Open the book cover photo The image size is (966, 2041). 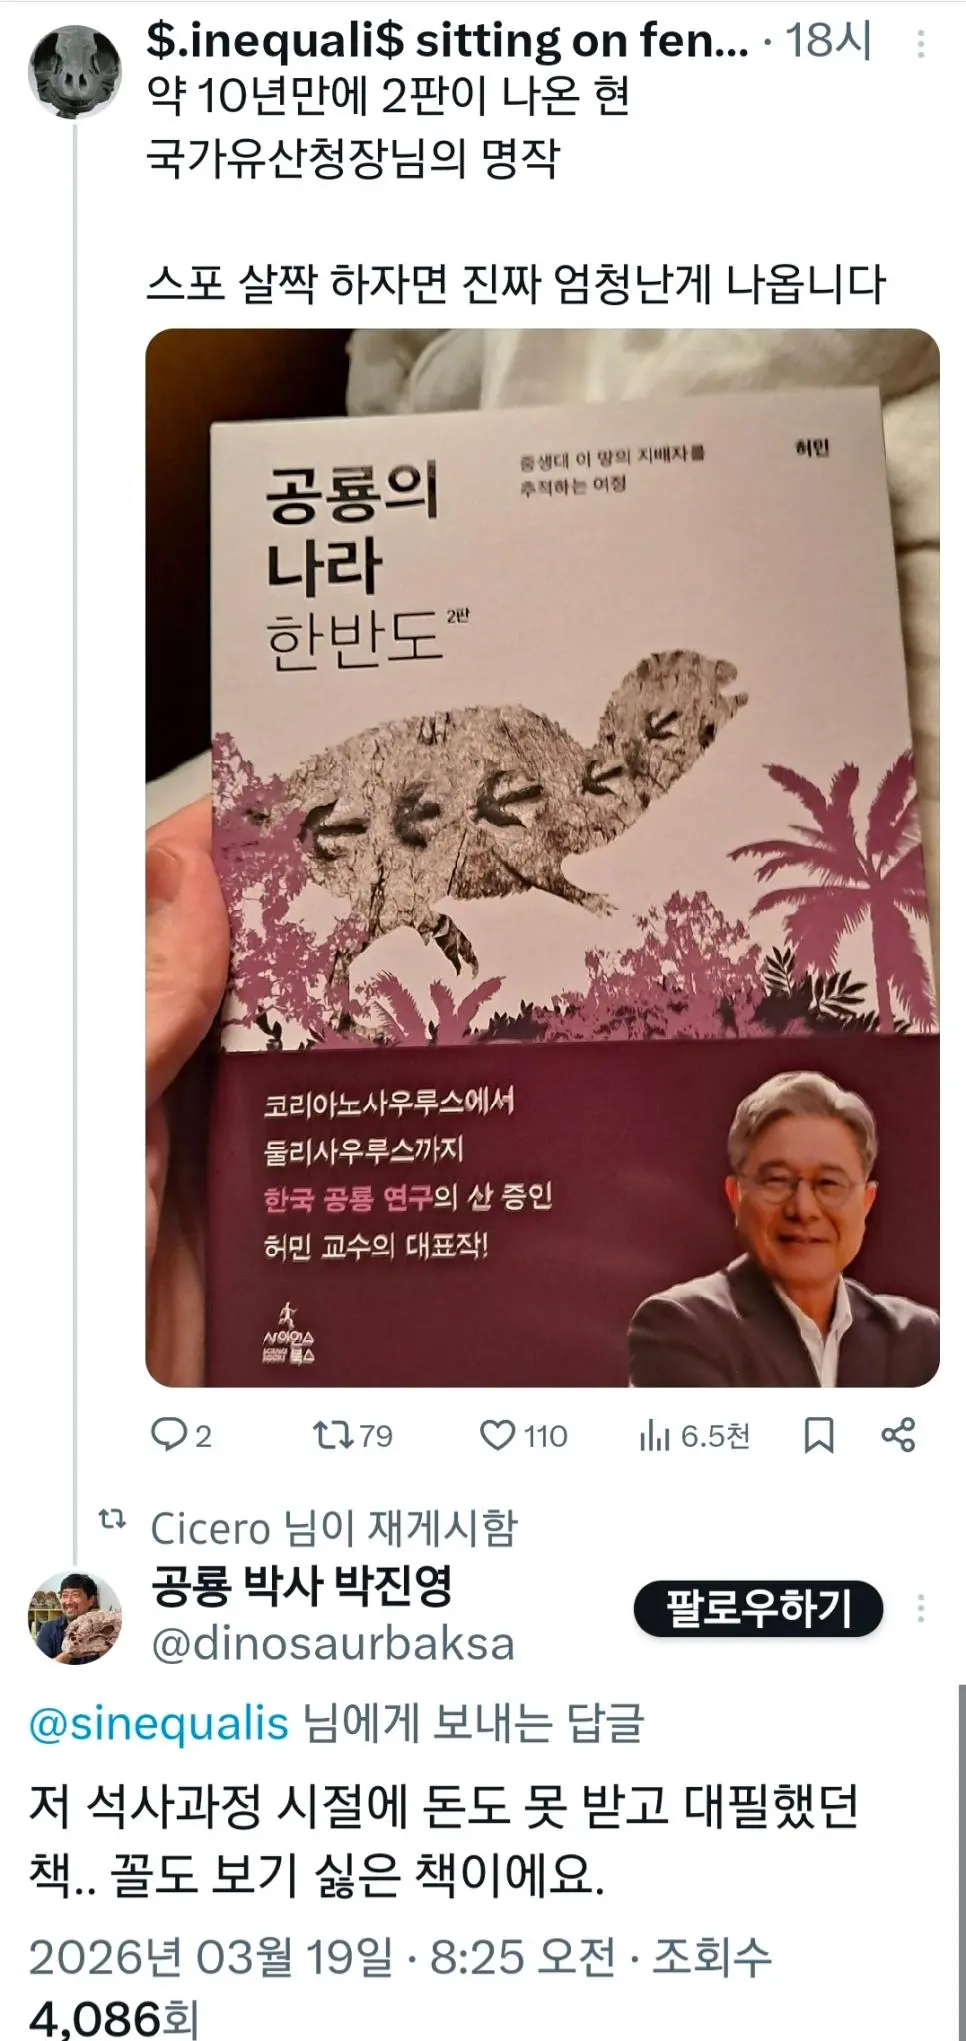(542, 857)
